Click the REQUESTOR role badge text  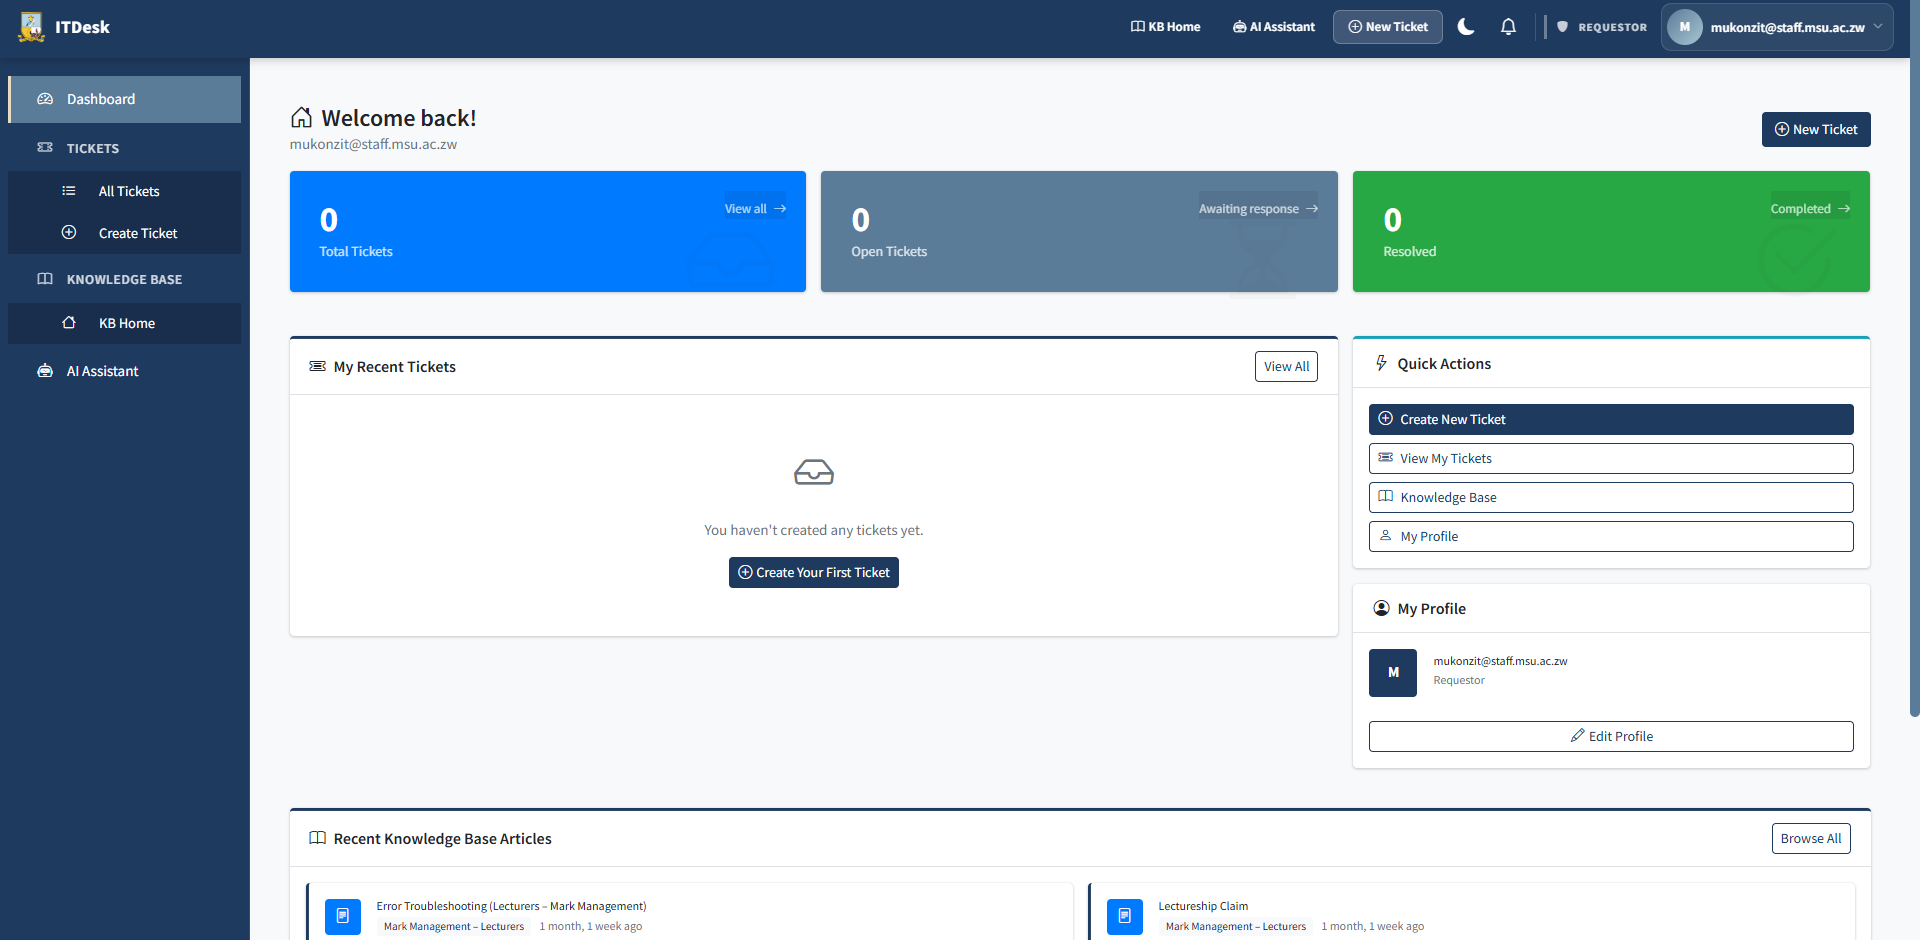(x=1612, y=27)
